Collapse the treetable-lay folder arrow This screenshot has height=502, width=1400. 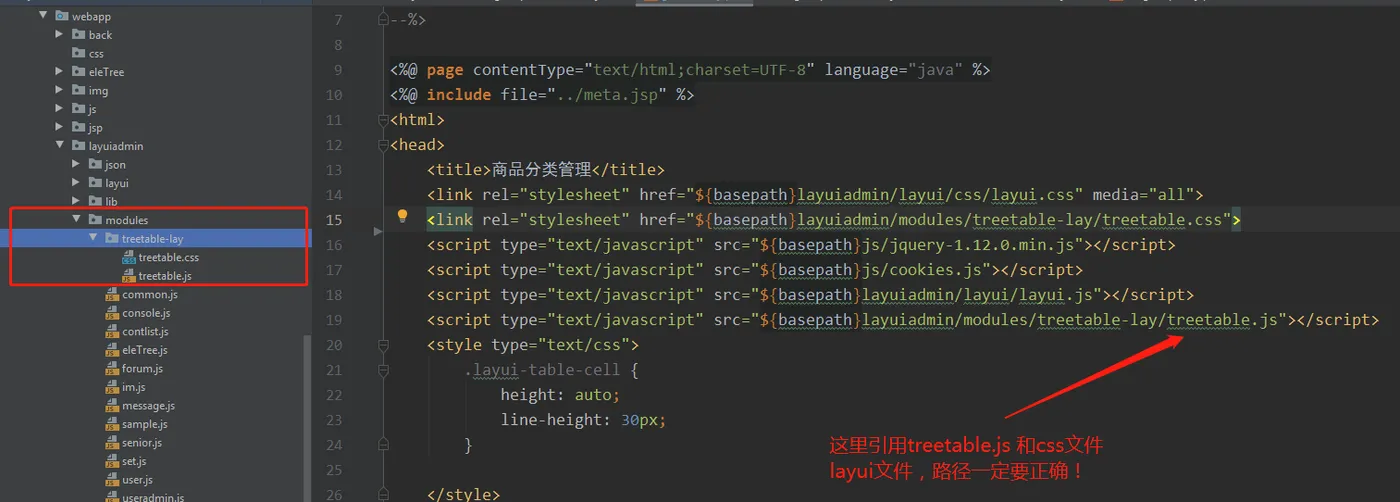[92, 238]
